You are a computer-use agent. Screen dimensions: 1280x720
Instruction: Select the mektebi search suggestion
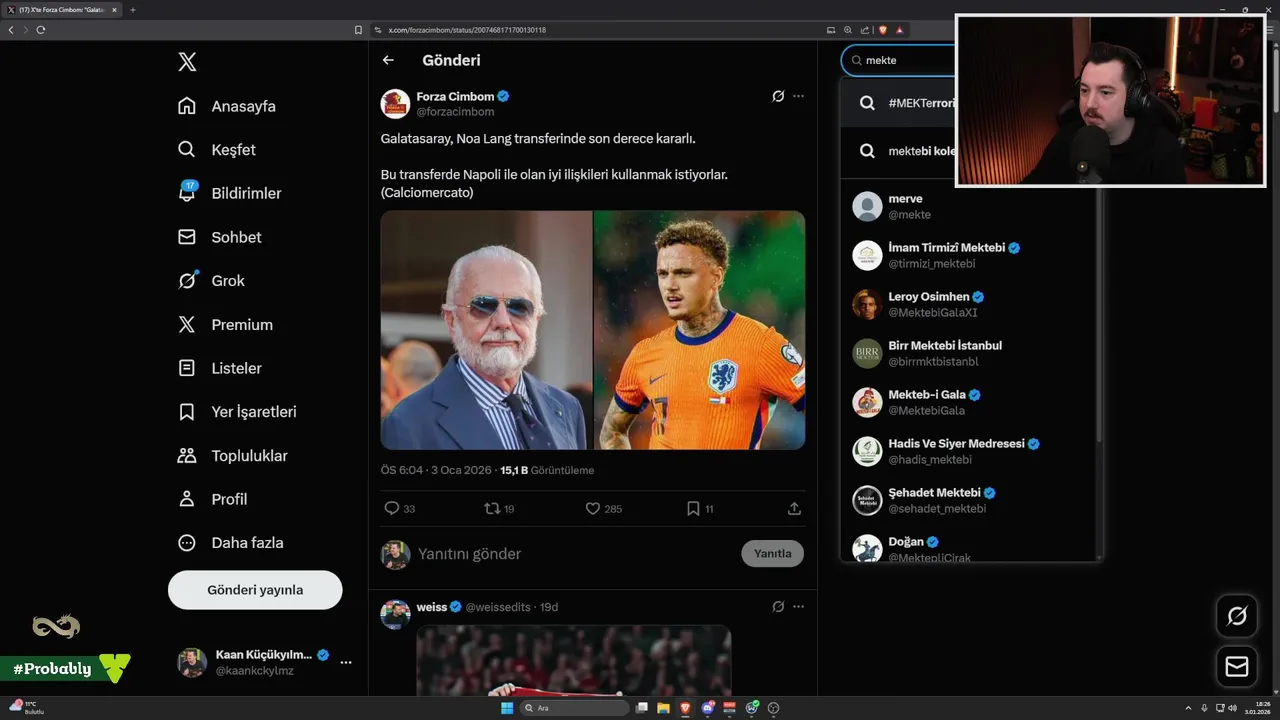pyautogui.click(x=898, y=151)
